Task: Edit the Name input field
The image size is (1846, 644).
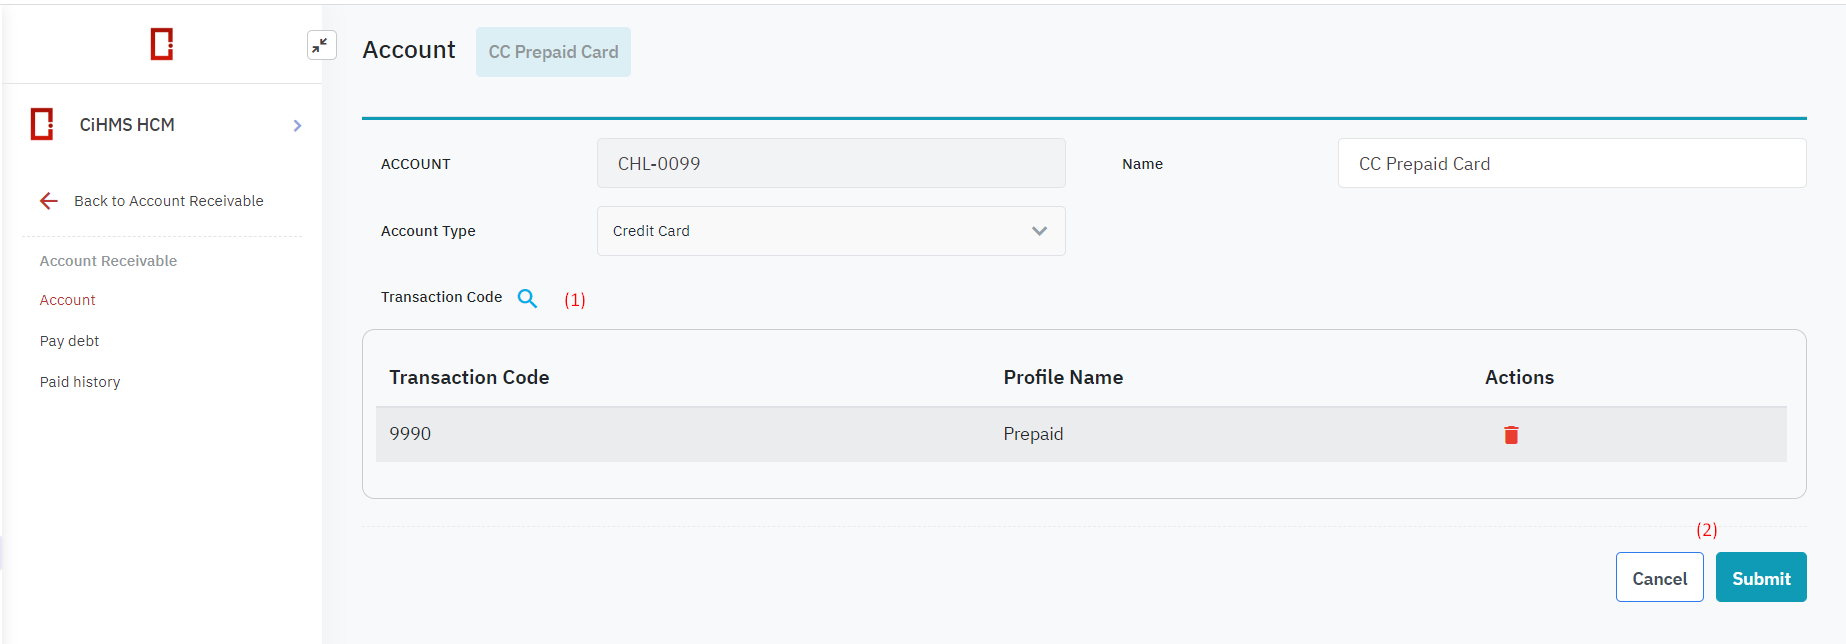Action: 1571,163
